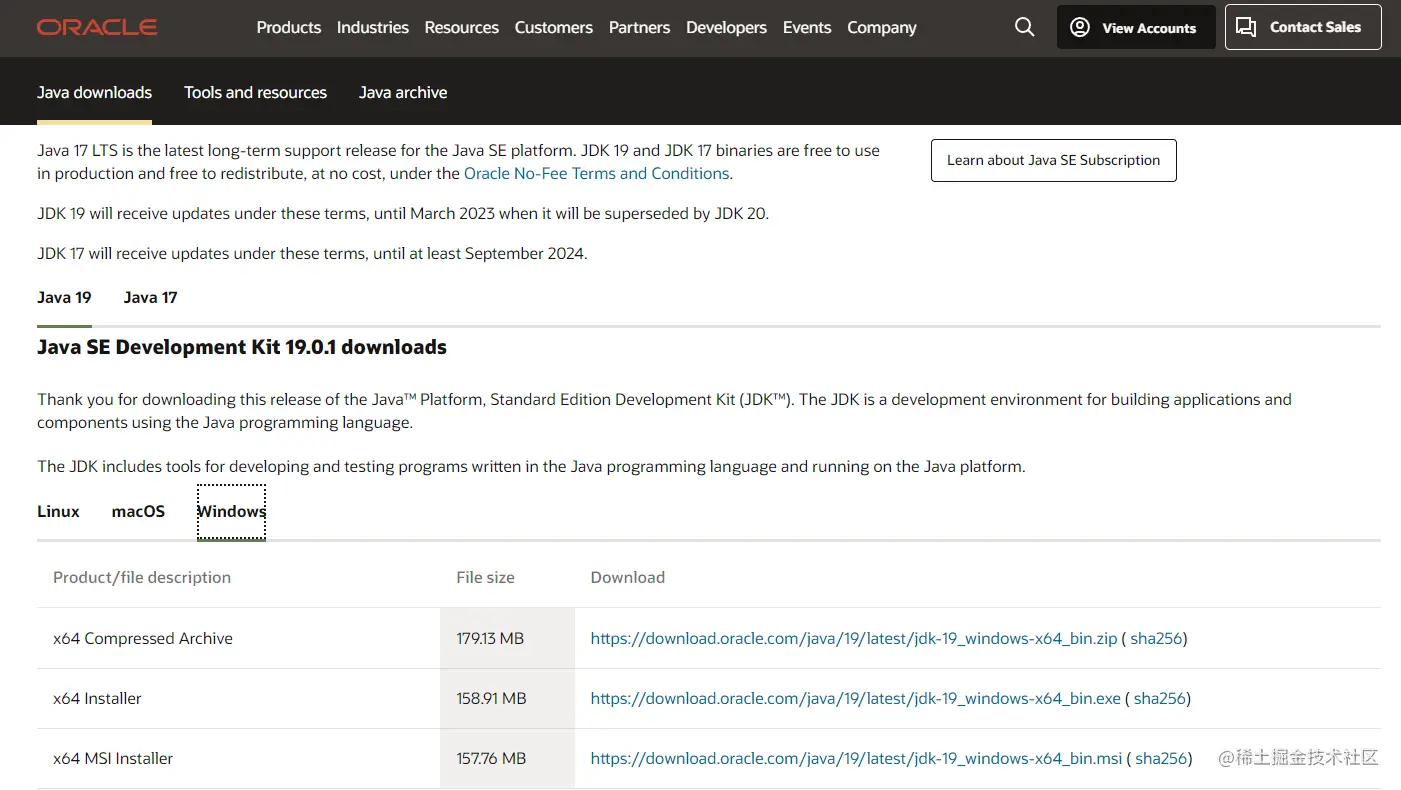
Task: Open sha256 link for MSI installer
Action: (x=1161, y=758)
